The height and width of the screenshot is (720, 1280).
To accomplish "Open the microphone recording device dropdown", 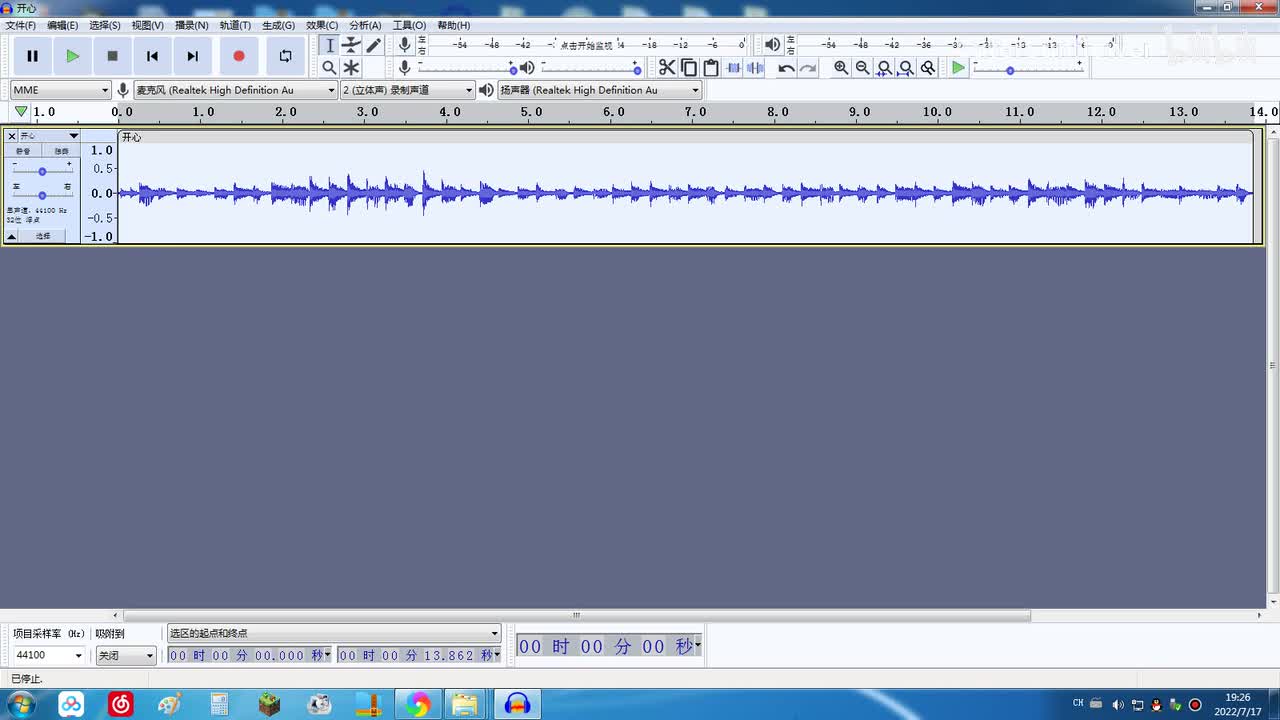I will pos(235,90).
